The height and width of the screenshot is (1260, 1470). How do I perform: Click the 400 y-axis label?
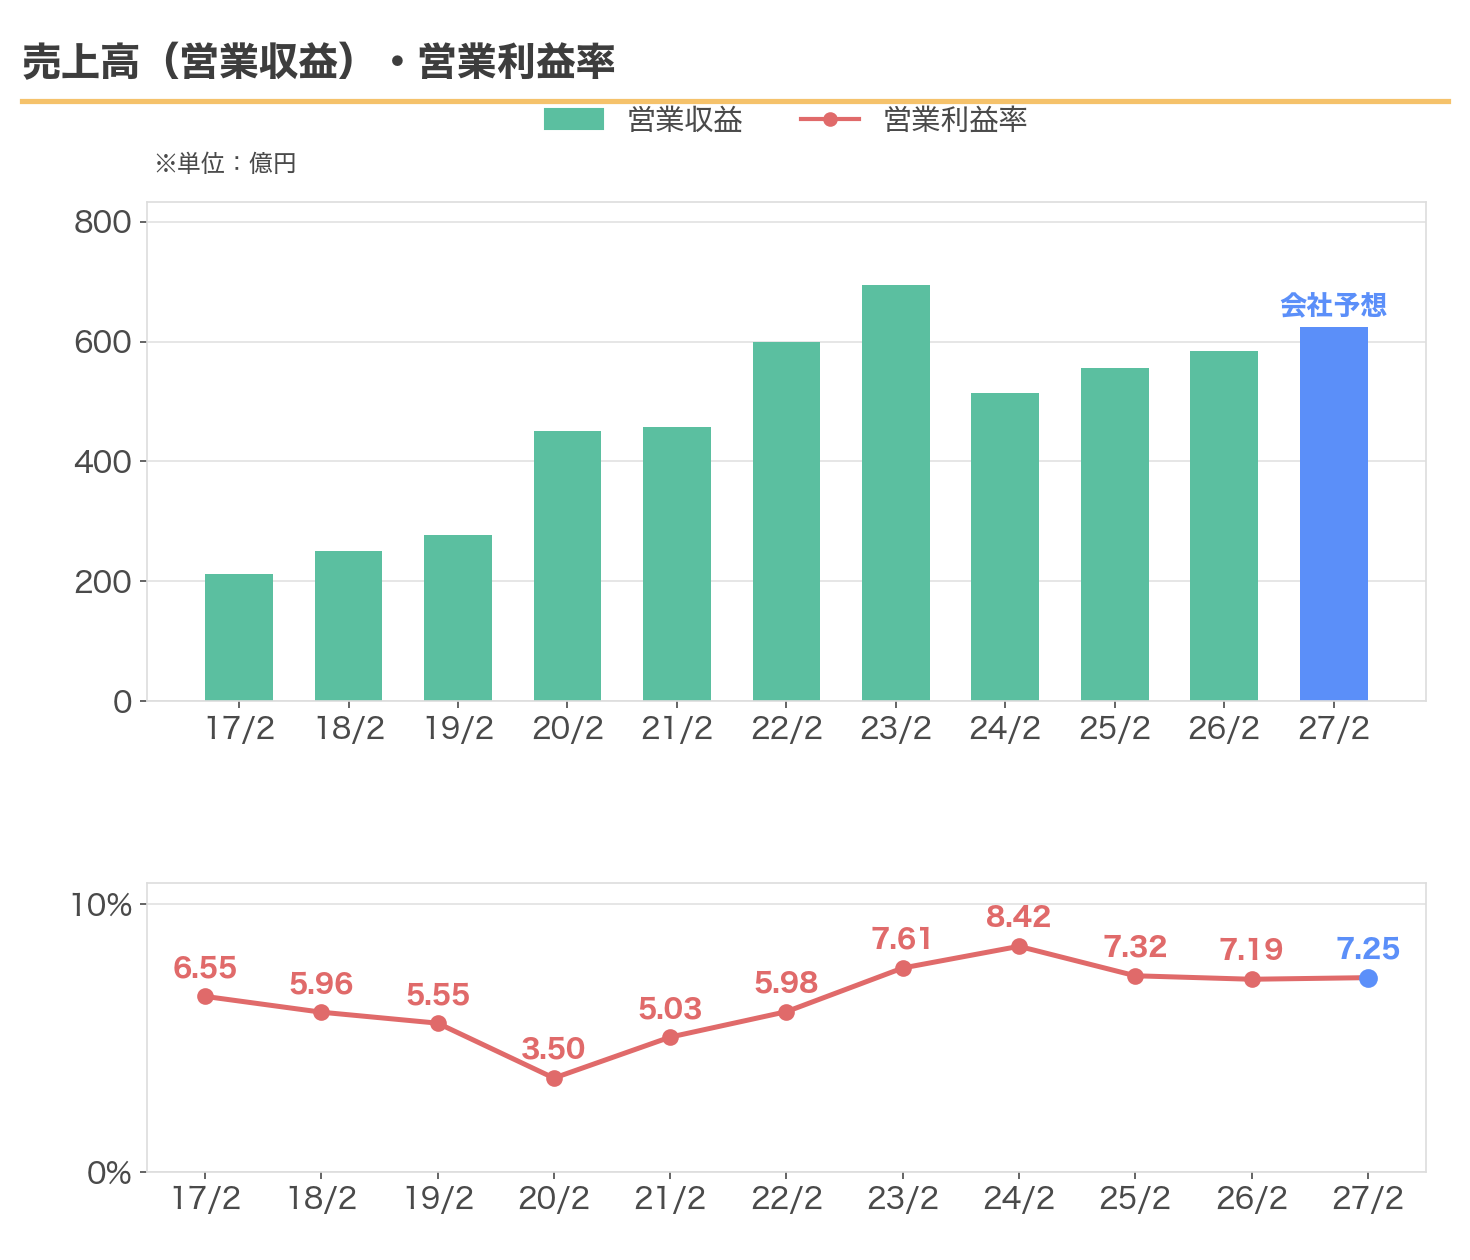click(x=103, y=461)
